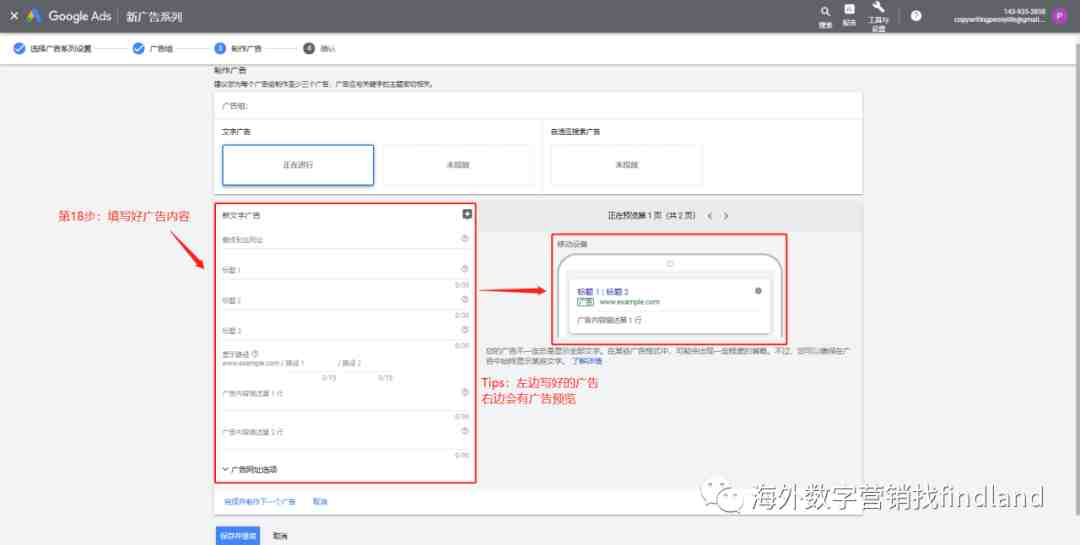Close the new campaign wizard with the X
The width and height of the screenshot is (1080, 545).
14,16
